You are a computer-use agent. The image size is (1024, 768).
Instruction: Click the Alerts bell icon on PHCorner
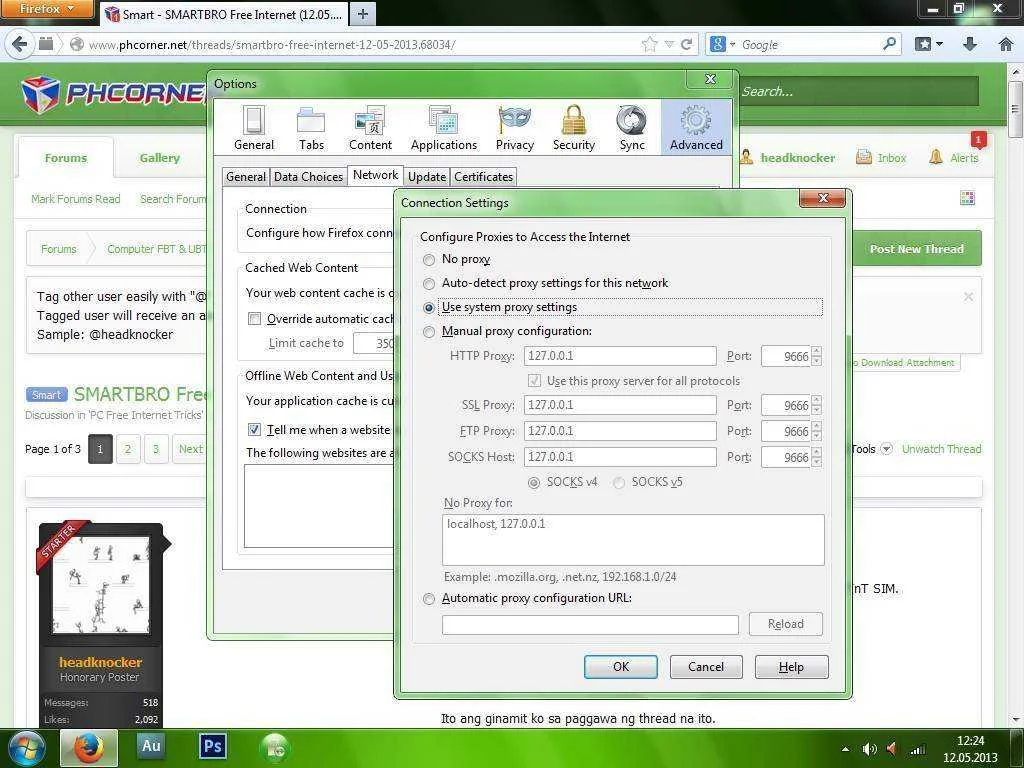pos(935,157)
